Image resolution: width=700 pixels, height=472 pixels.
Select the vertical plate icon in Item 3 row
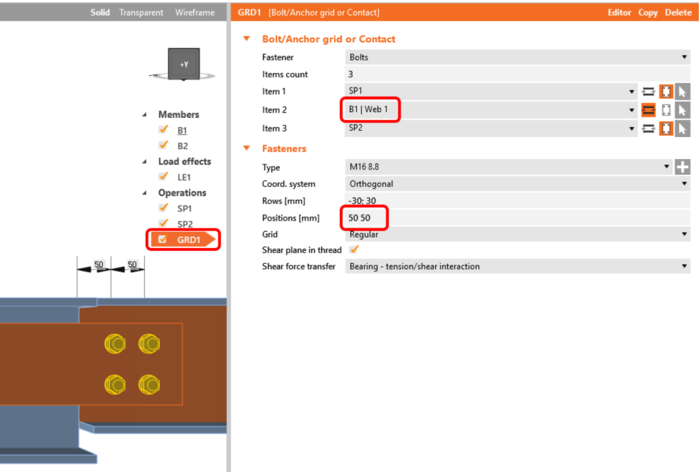666,129
